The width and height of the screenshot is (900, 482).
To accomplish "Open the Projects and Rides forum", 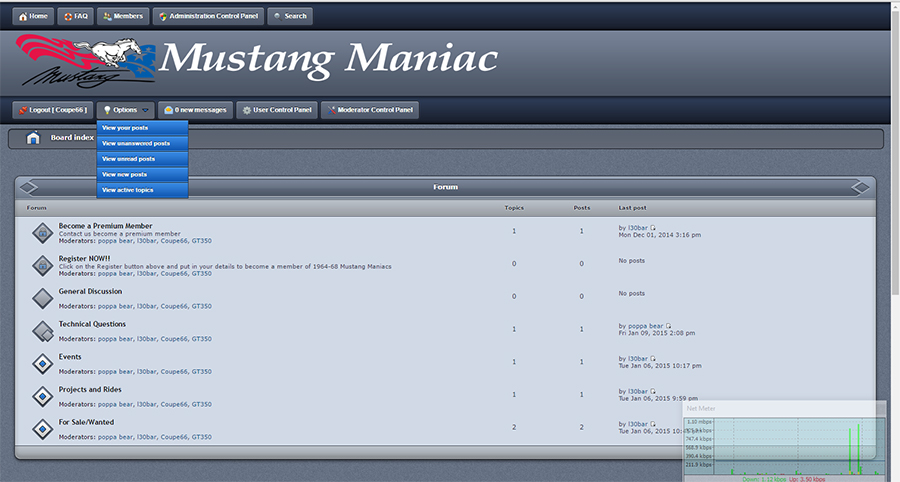I will 89,390.
